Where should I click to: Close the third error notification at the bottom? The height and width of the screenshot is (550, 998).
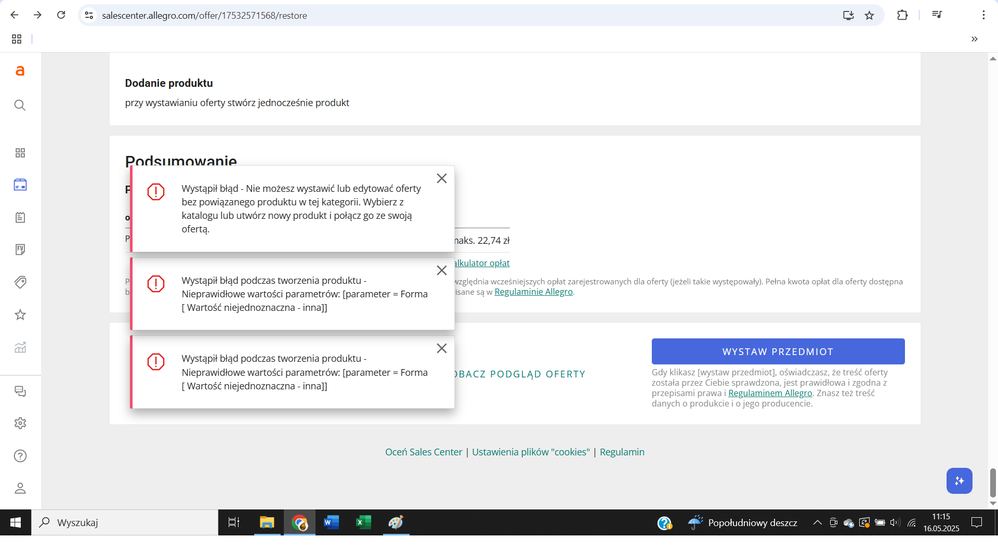(x=442, y=349)
